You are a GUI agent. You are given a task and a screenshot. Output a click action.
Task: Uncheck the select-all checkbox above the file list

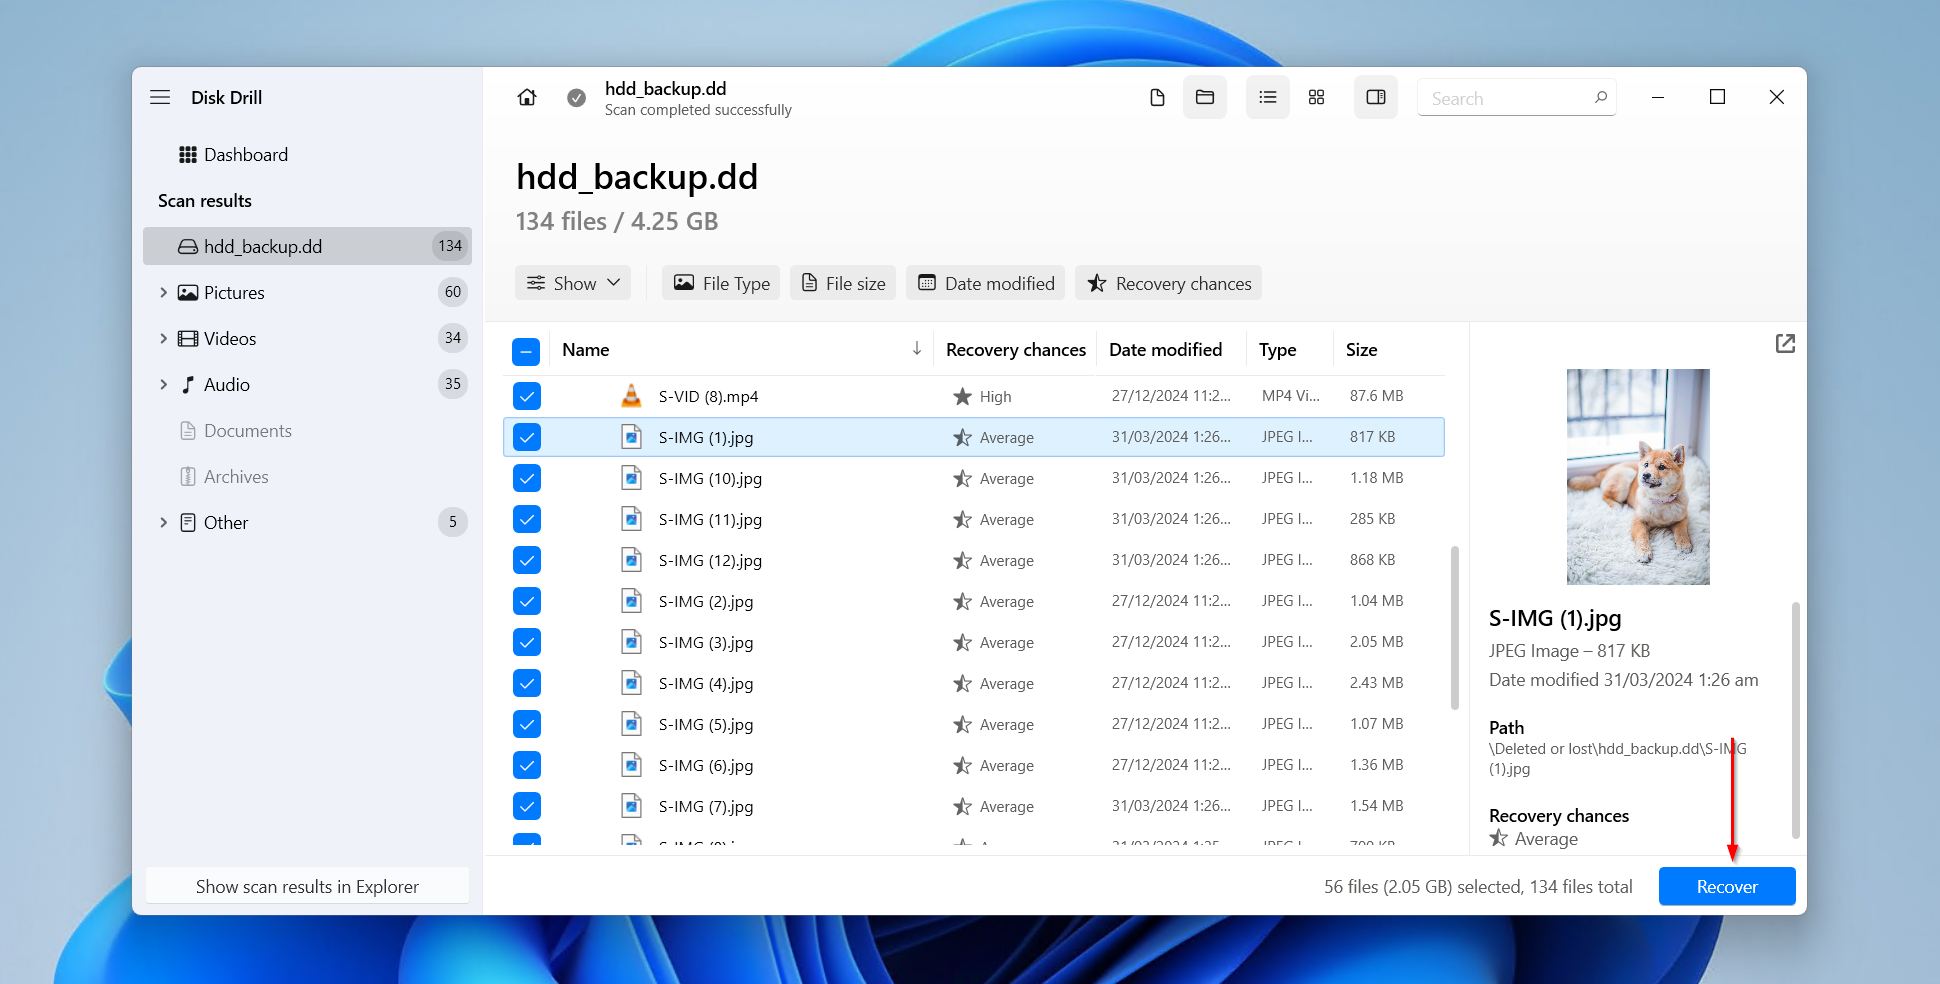[526, 352]
